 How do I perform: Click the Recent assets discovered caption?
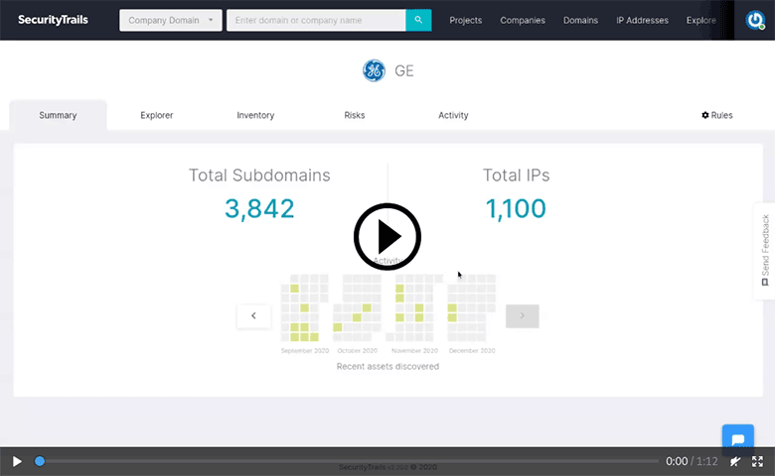[388, 366]
